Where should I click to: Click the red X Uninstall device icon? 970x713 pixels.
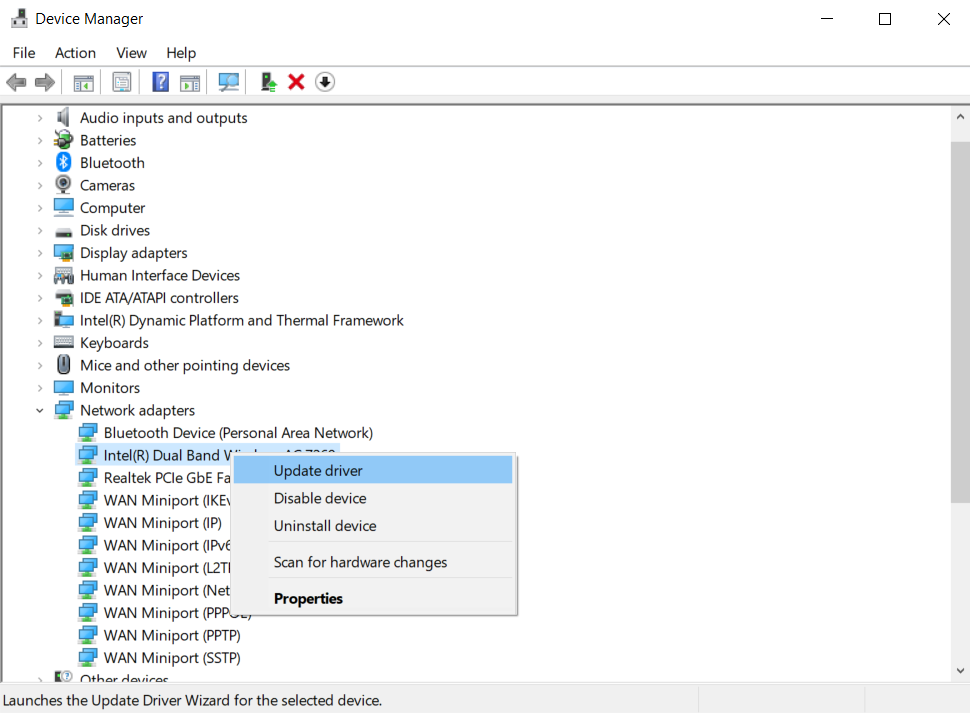(x=296, y=82)
